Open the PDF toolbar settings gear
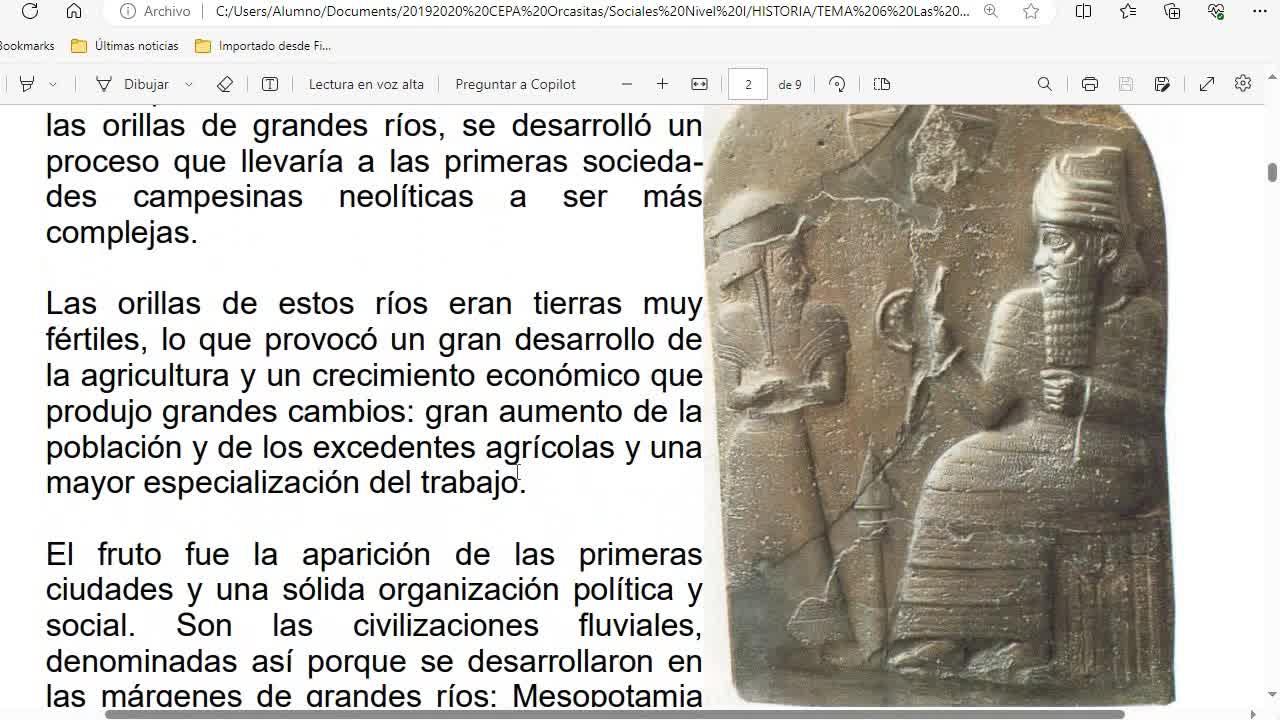This screenshot has width=1280, height=720. [x=1243, y=84]
